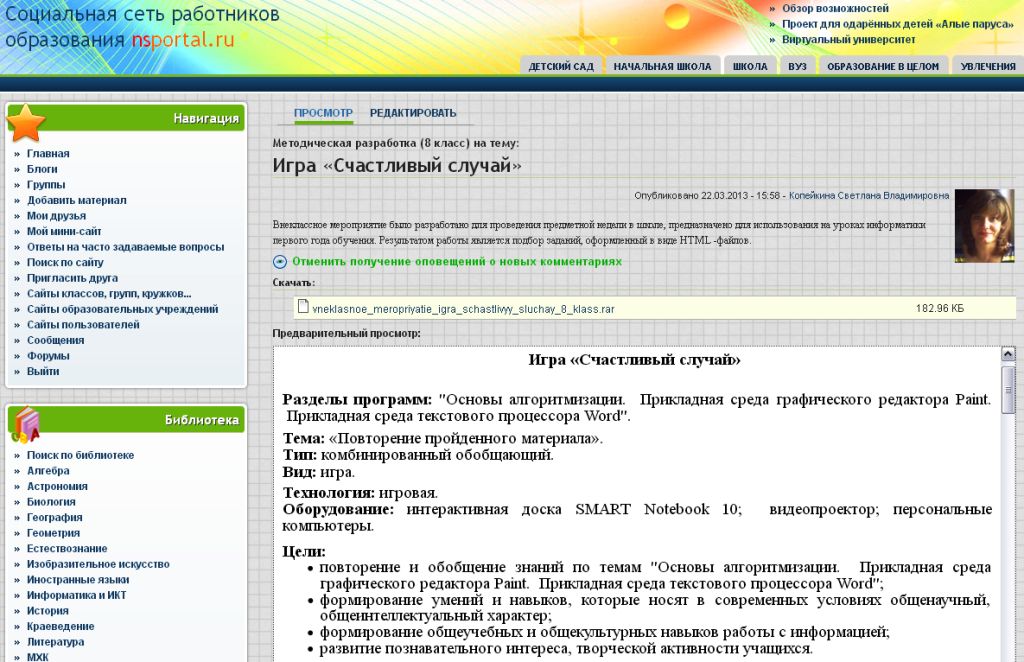Screen dimensions: 1024x662
Task: Open the ДЕТСКИЙ САД section tab
Action: pyautogui.click(x=561, y=66)
